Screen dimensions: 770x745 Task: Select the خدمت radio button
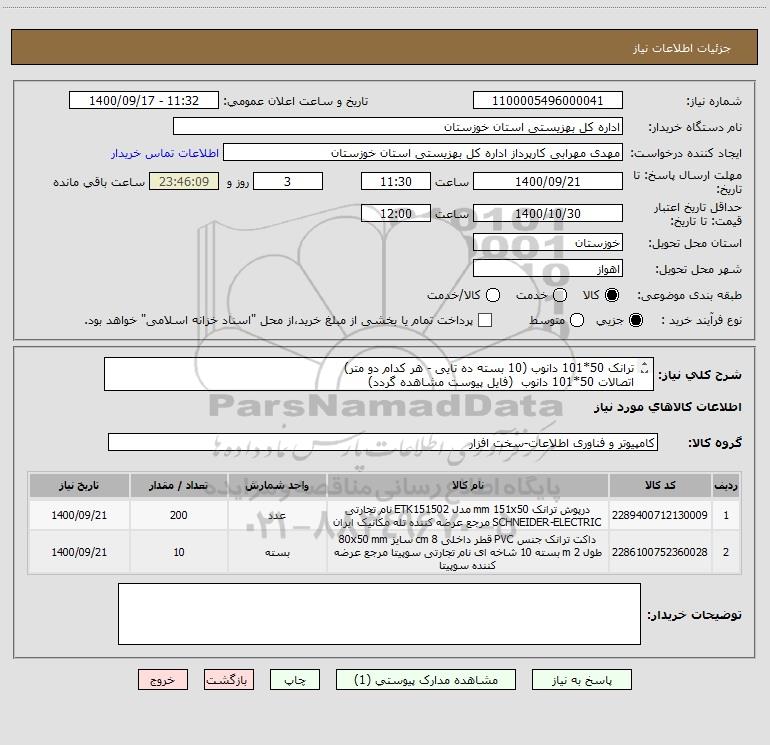[x=560, y=295]
